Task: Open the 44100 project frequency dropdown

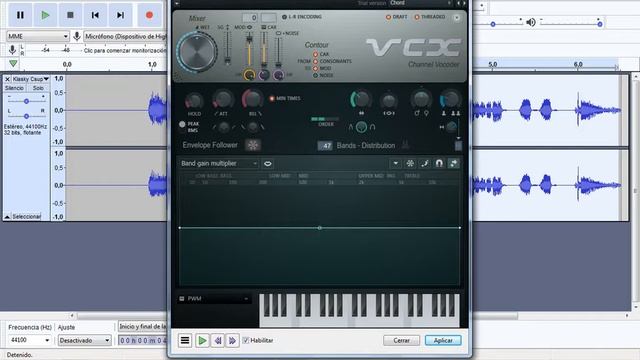Action: 29,340
